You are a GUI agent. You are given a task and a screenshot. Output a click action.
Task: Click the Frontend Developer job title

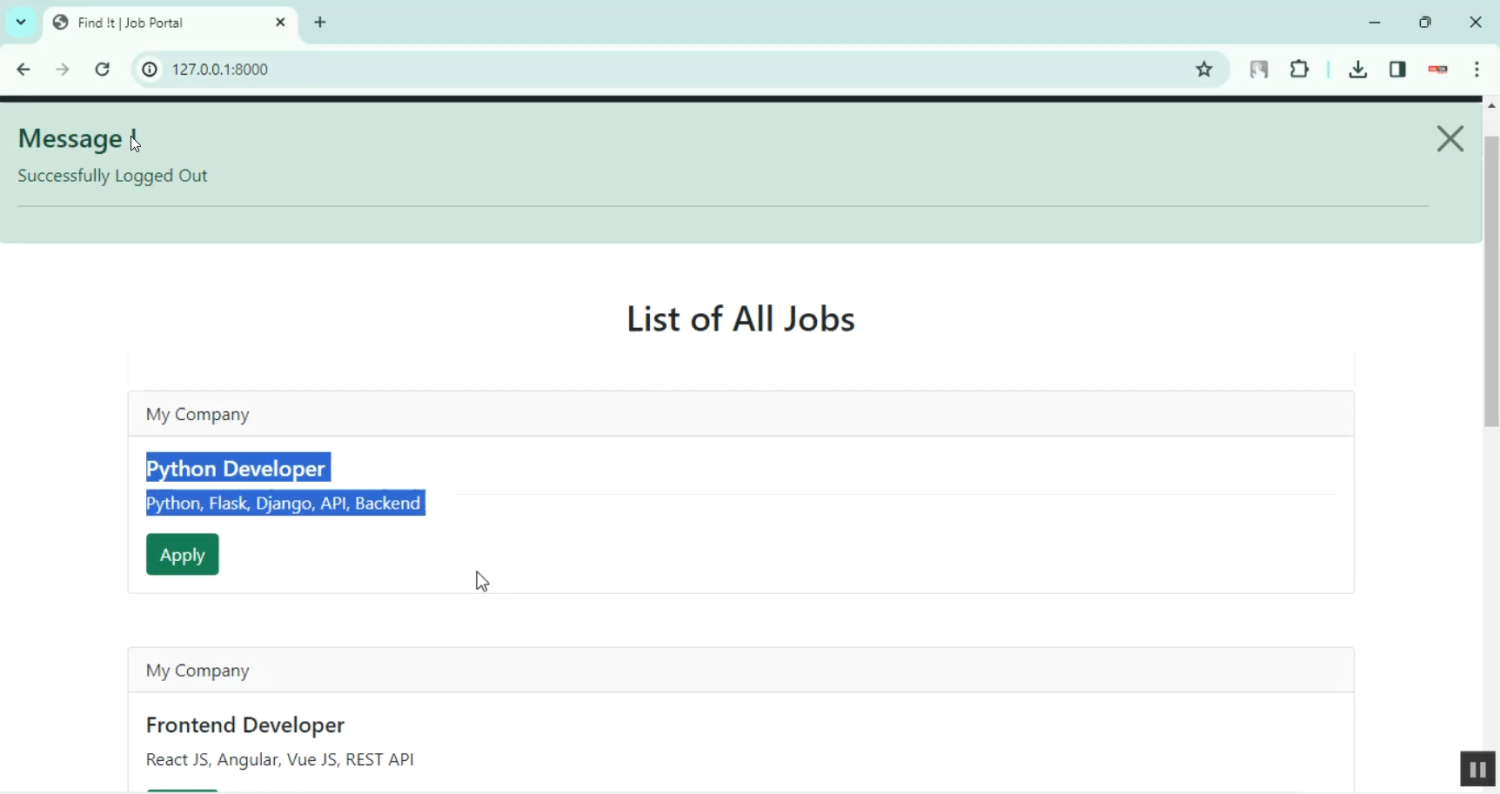click(245, 725)
